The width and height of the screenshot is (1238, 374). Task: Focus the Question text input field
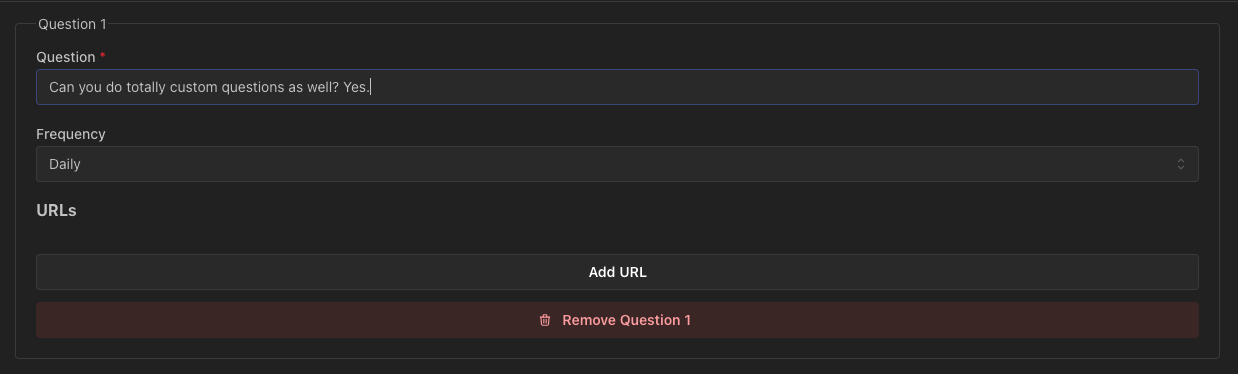coord(617,87)
